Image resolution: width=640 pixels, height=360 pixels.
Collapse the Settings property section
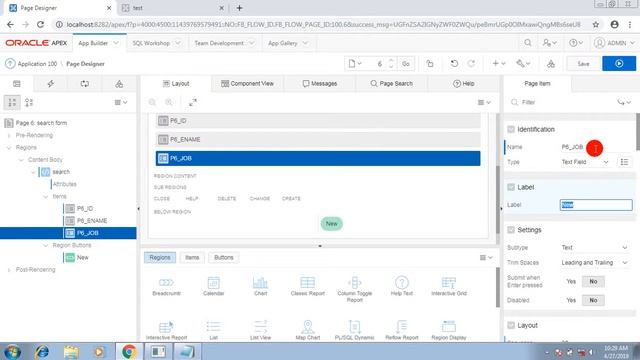coord(511,230)
